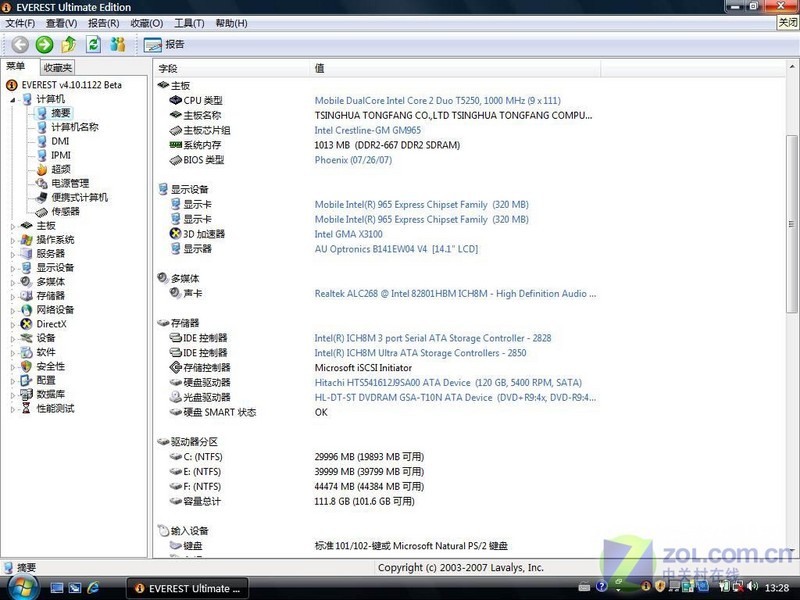Open the 报告(R) menu
The height and width of the screenshot is (600, 800).
pos(104,23)
